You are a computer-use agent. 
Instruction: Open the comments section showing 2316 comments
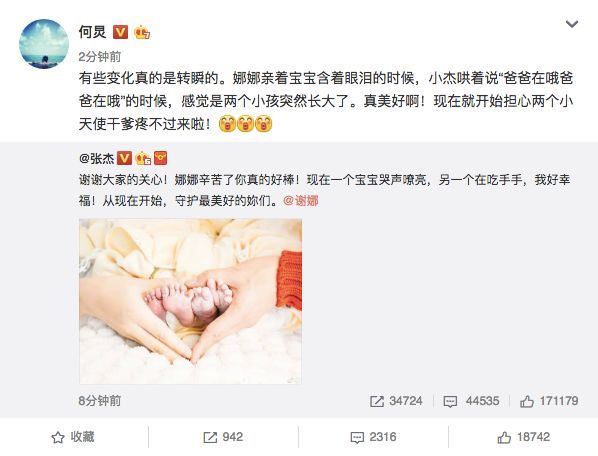pyautogui.click(x=373, y=437)
